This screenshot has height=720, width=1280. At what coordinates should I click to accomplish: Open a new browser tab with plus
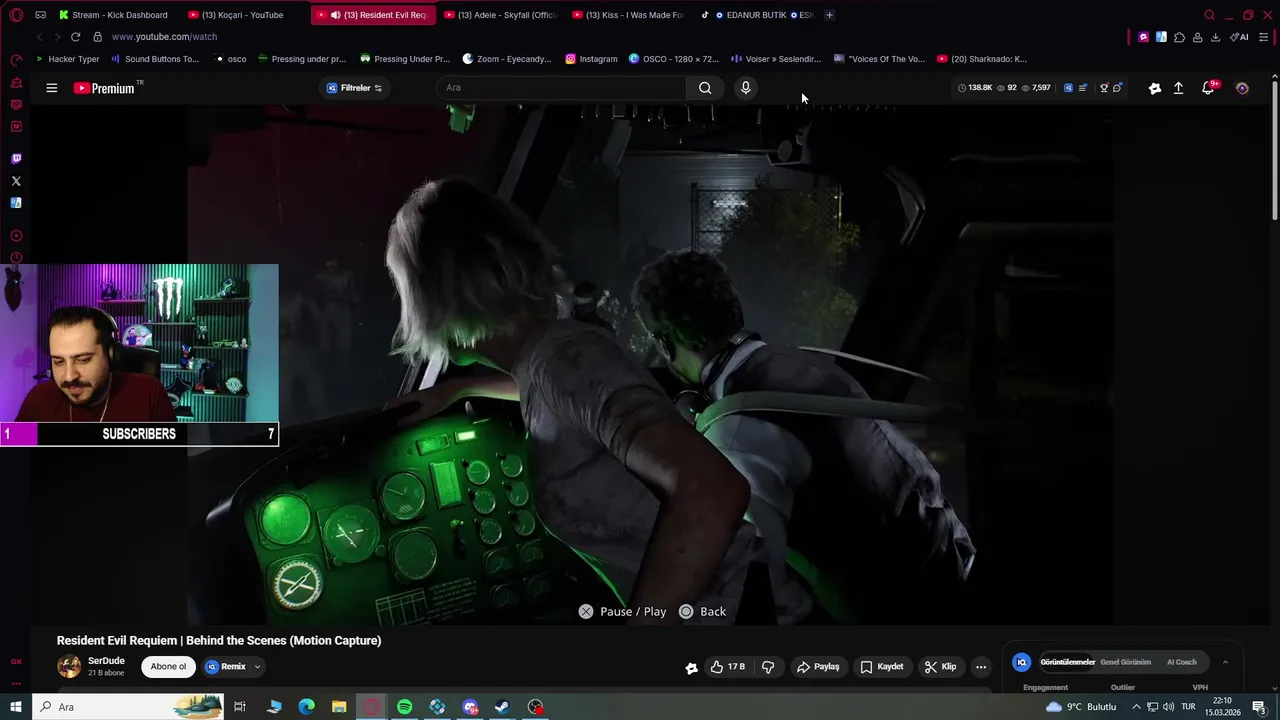pos(829,15)
